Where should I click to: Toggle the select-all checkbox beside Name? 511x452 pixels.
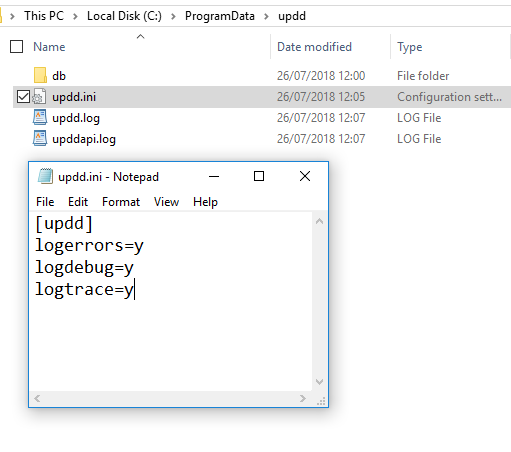(x=16, y=47)
